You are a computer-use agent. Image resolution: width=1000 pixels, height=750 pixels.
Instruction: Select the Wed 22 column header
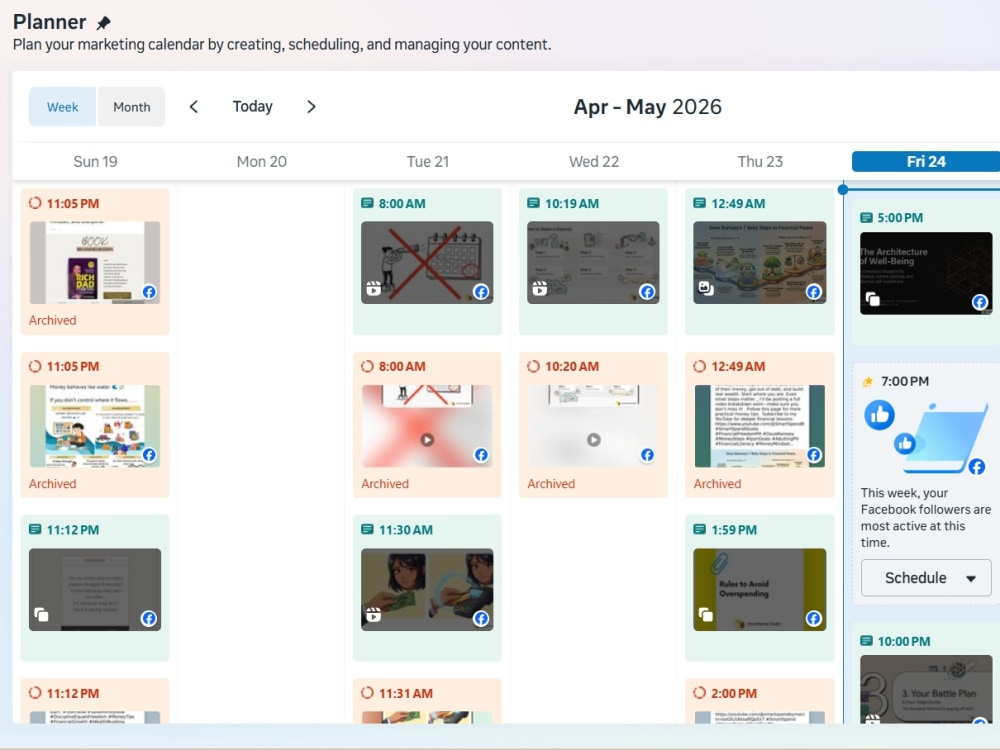[594, 161]
